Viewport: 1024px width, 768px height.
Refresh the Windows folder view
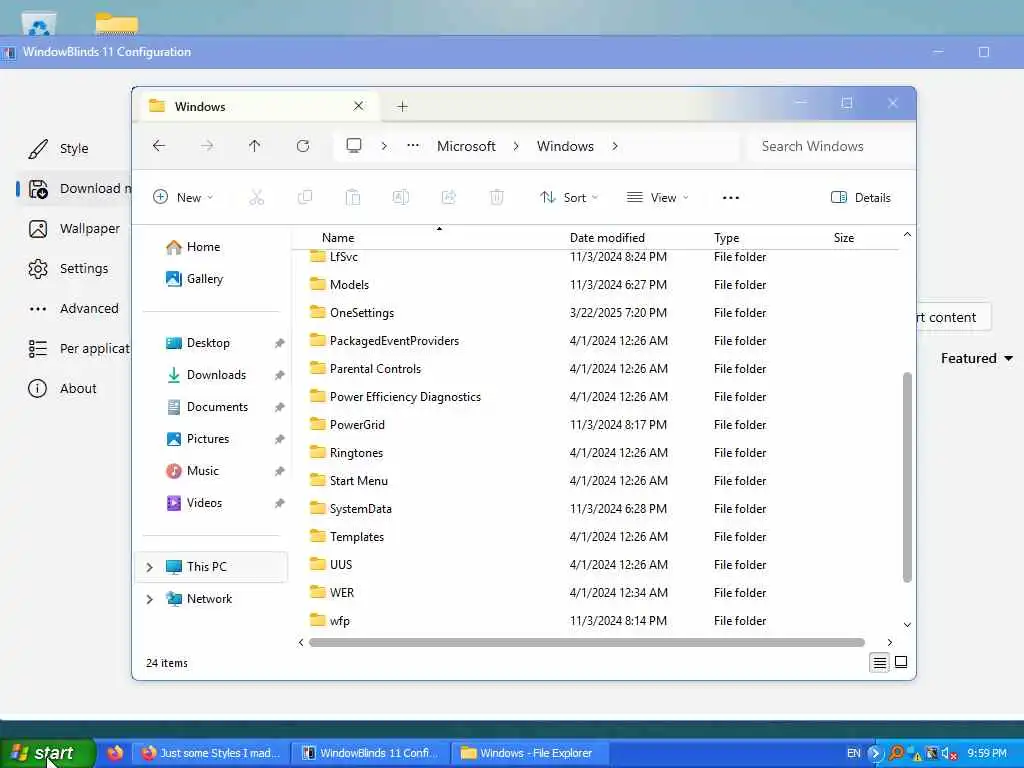point(303,146)
